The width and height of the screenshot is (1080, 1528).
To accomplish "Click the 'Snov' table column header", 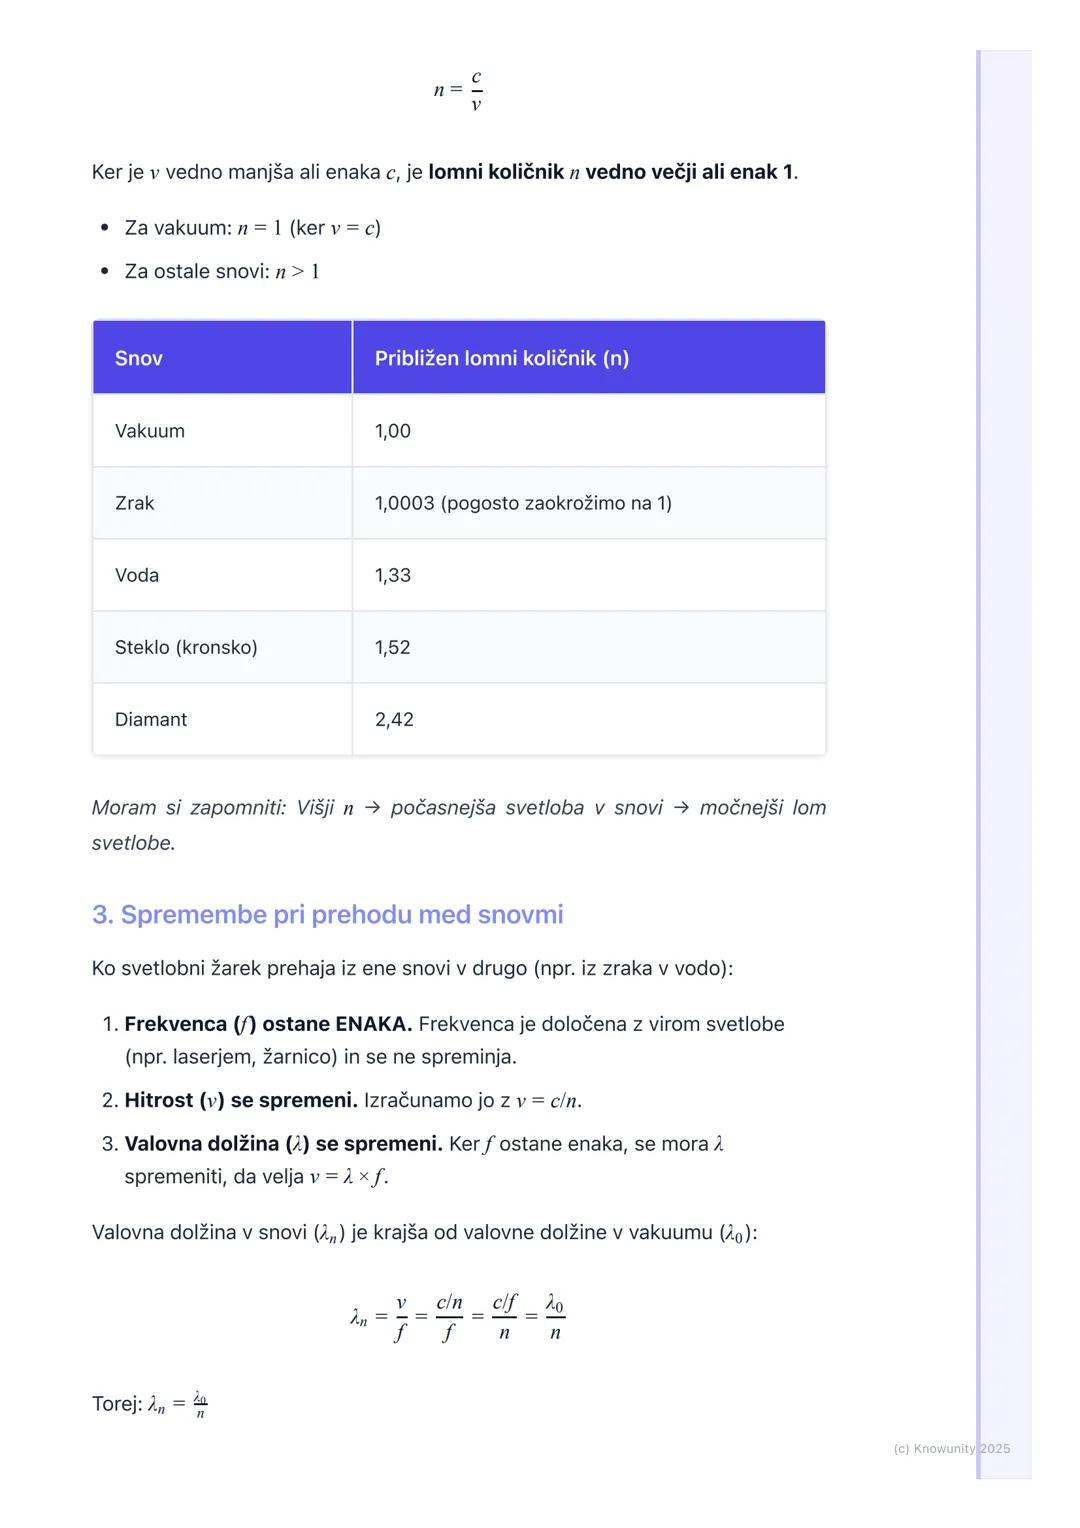I will 139,358.
